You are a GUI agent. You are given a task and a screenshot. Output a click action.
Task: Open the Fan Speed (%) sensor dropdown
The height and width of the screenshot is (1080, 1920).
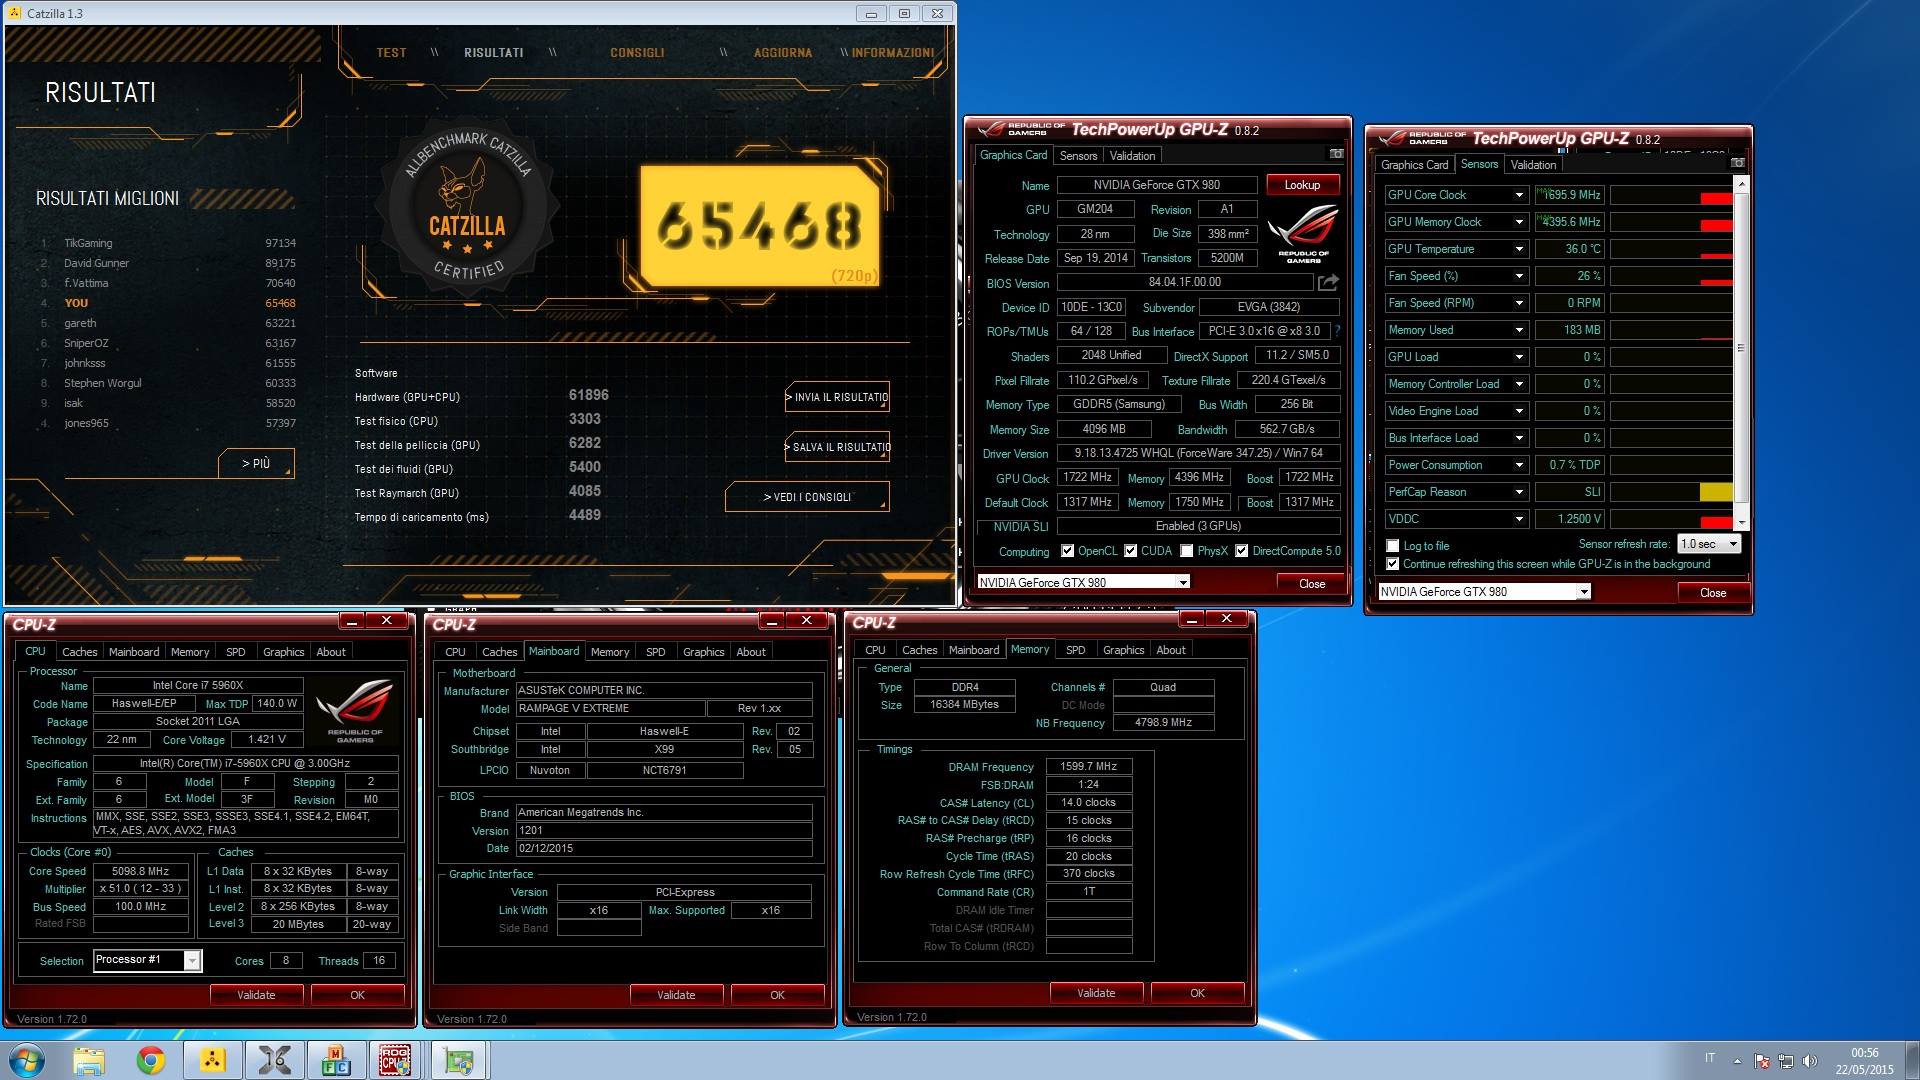tap(1519, 276)
